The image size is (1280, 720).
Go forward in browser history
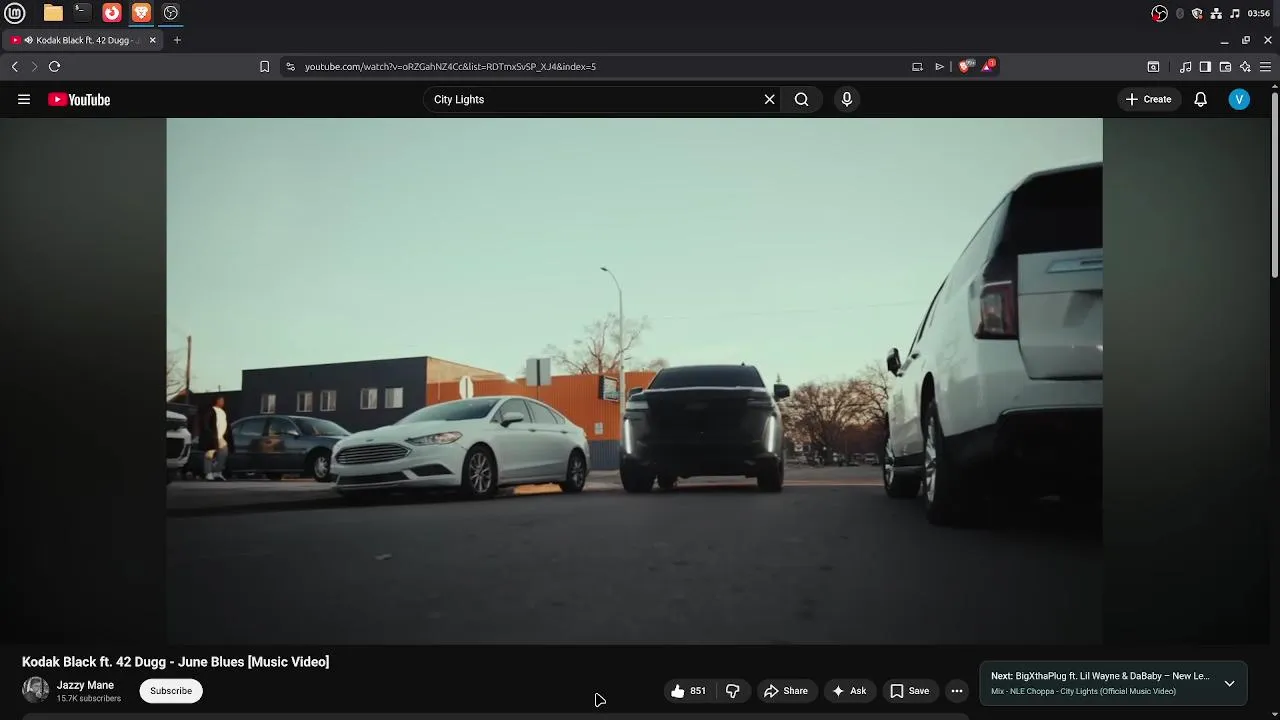pyautogui.click(x=34, y=67)
